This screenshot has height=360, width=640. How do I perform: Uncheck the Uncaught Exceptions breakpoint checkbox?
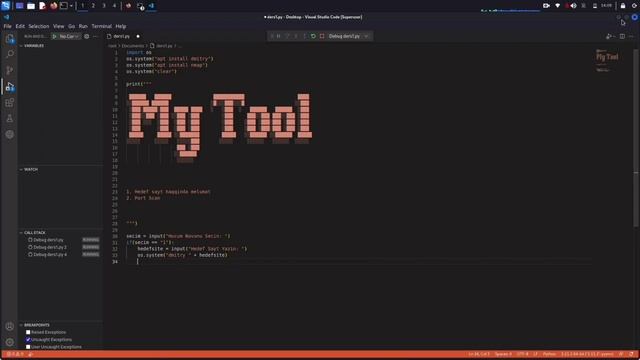pos(28,340)
